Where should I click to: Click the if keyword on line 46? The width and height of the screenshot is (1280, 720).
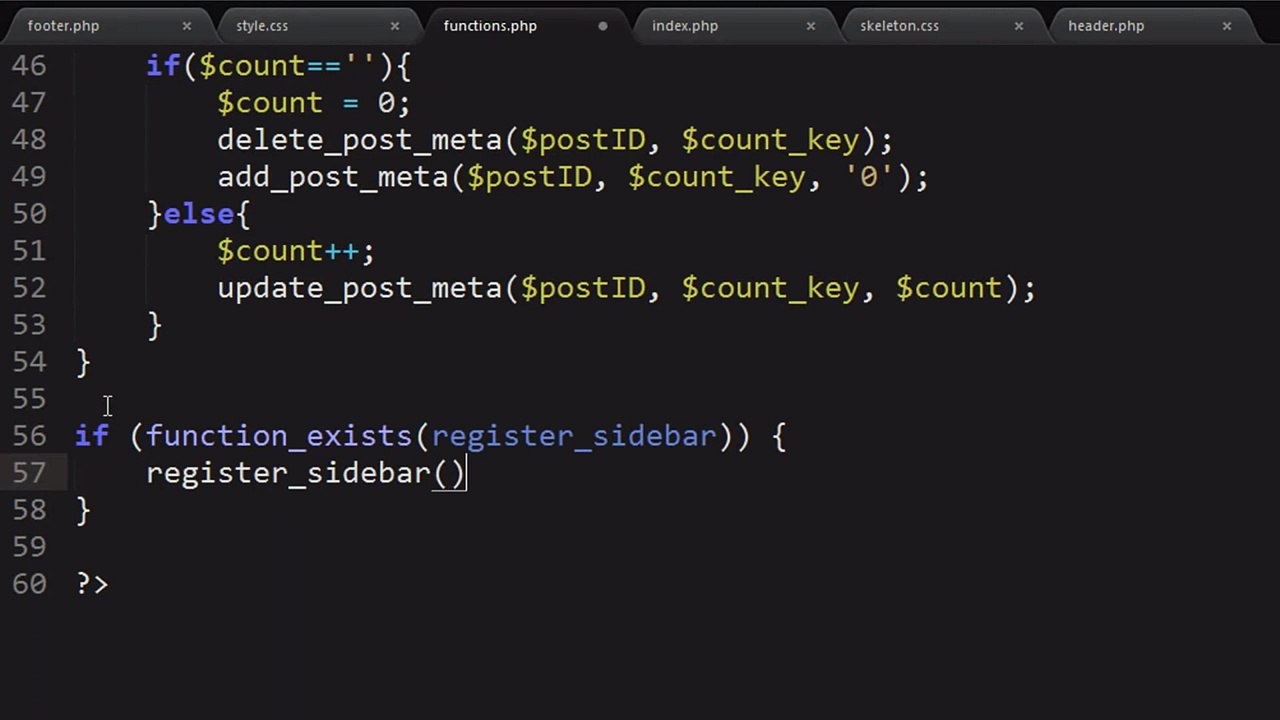coord(163,66)
